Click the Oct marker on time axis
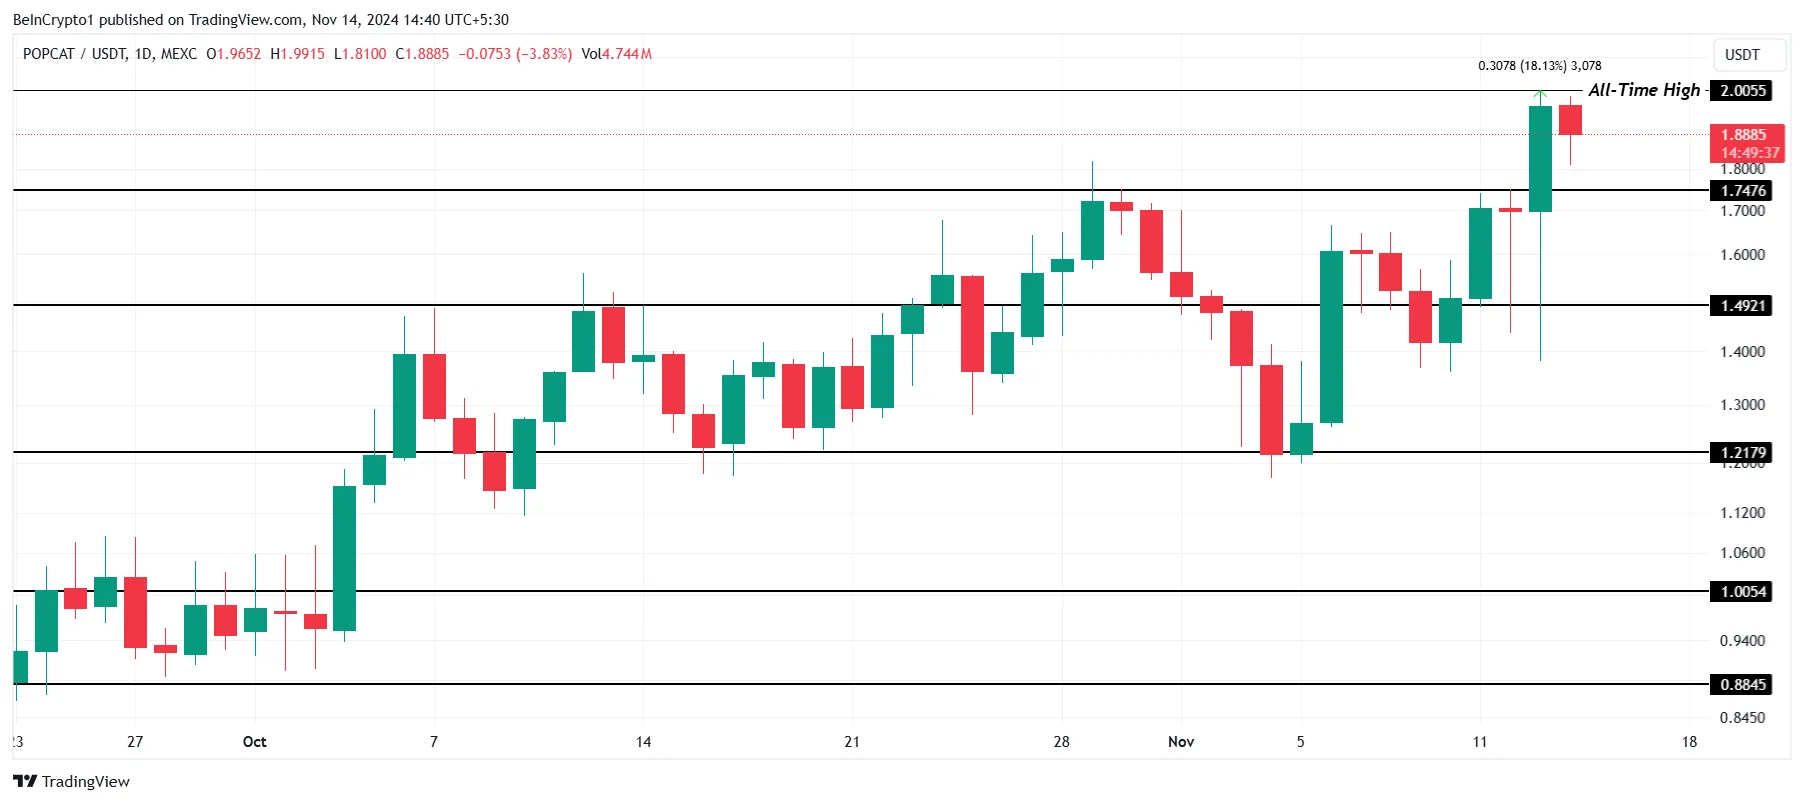Image resolution: width=1804 pixels, height=803 pixels. coord(255,741)
